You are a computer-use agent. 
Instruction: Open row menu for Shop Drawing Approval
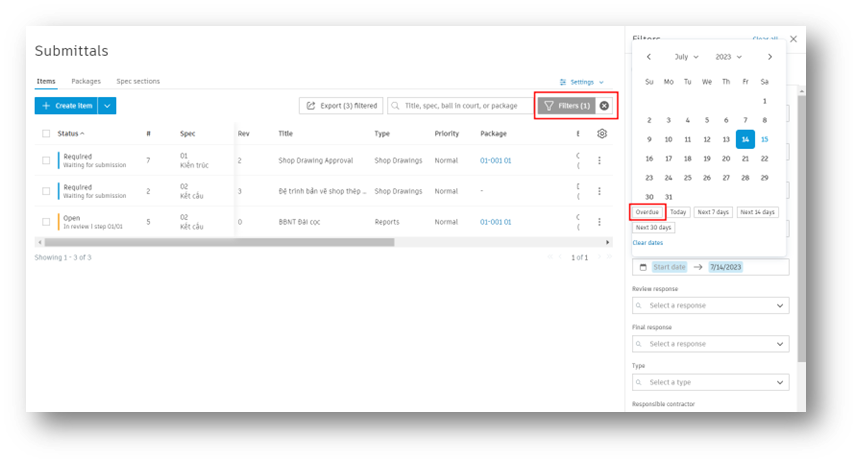click(x=599, y=160)
